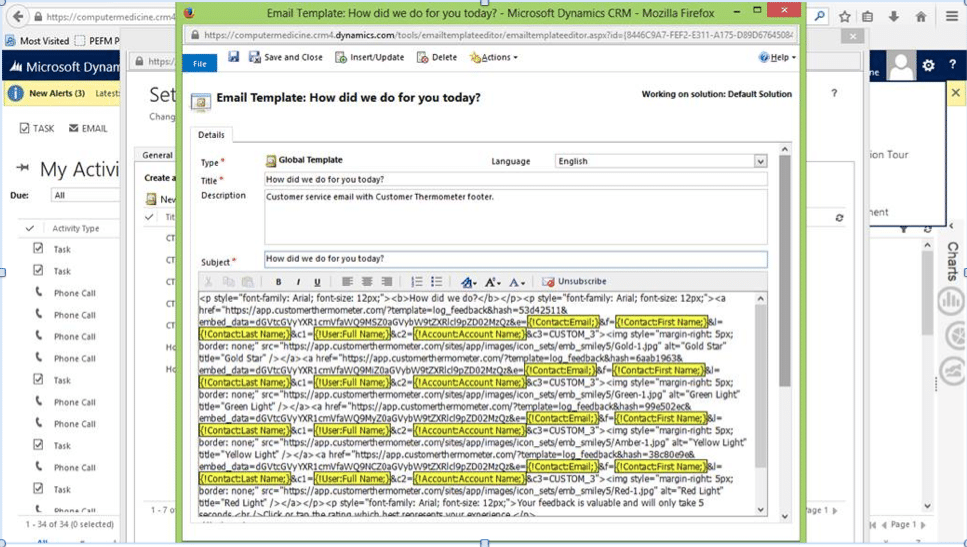
Task: Click the Firefox home icon
Action: [921, 17]
